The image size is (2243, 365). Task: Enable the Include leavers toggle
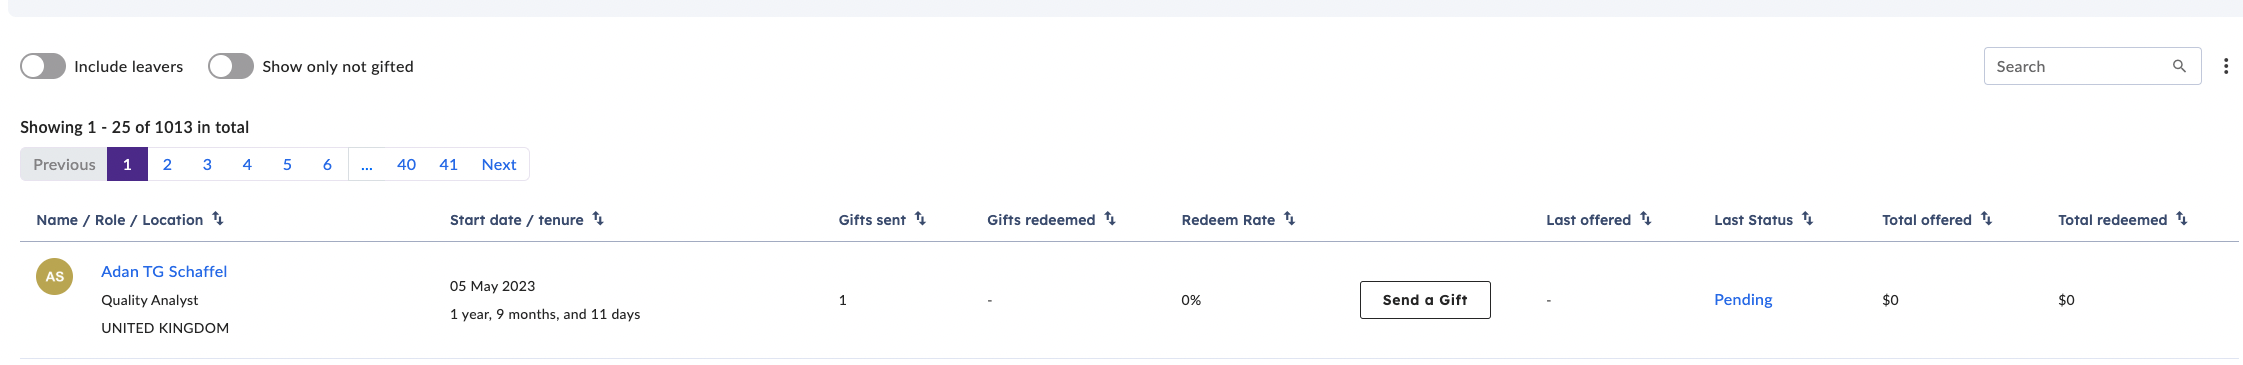(43, 66)
